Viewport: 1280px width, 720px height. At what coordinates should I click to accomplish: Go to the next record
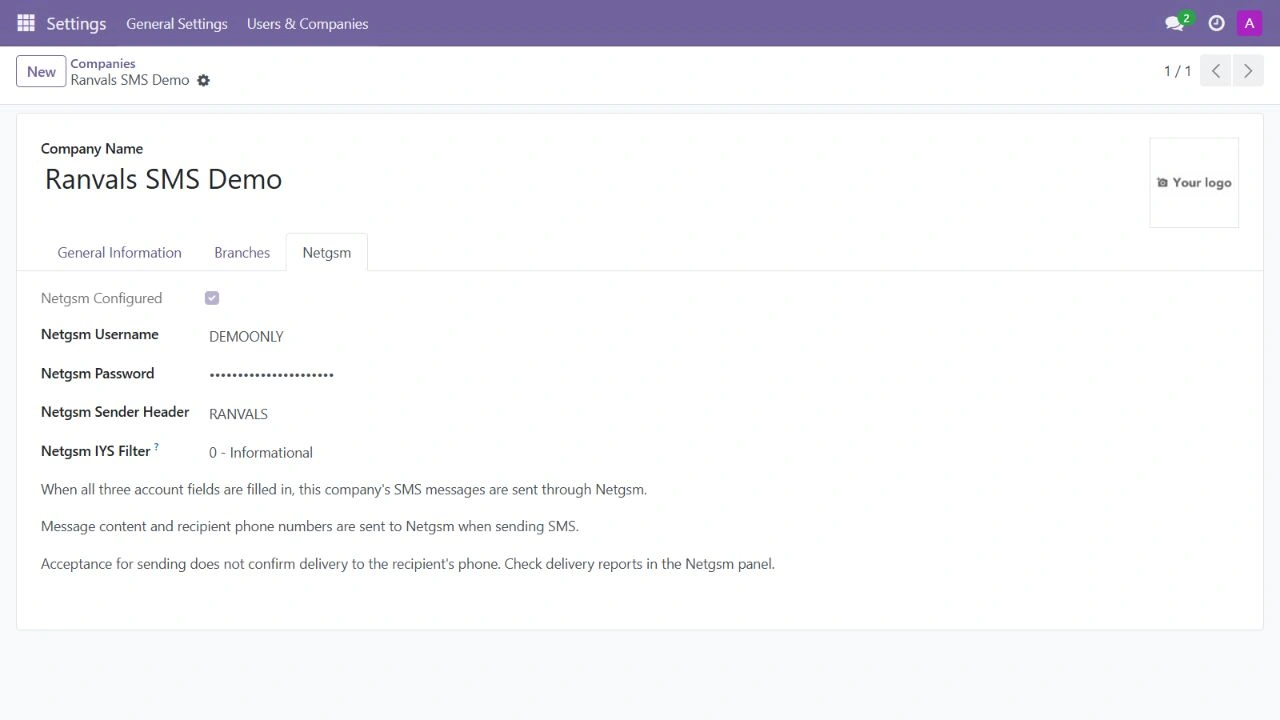click(x=1248, y=71)
